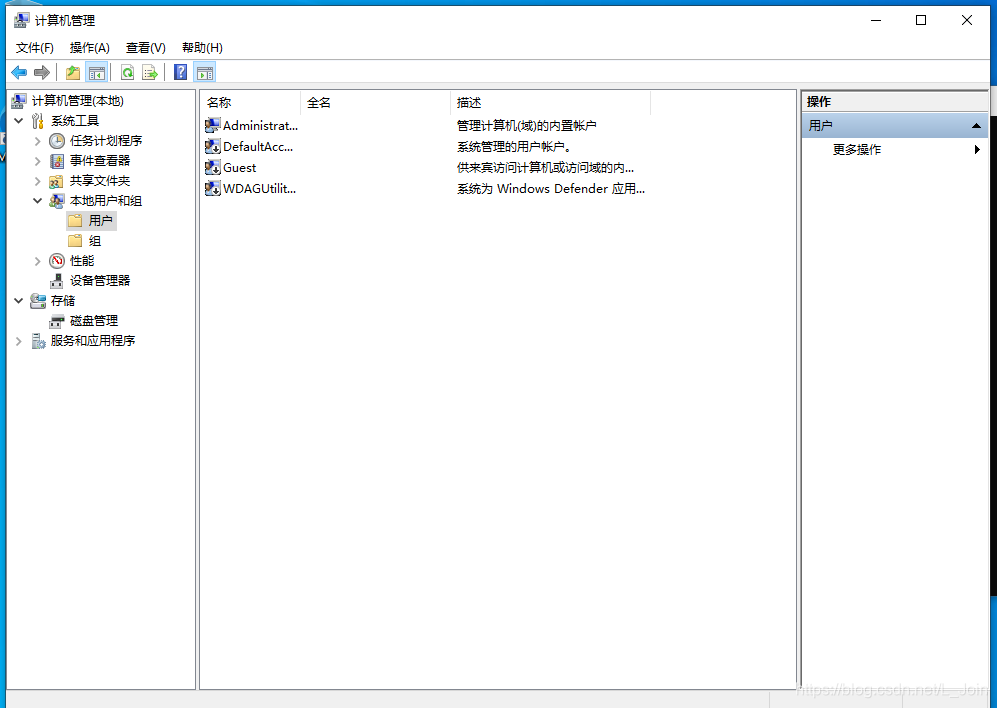Click the Export list toolbar icon
Screen dimensions: 997x708
(x=150, y=73)
